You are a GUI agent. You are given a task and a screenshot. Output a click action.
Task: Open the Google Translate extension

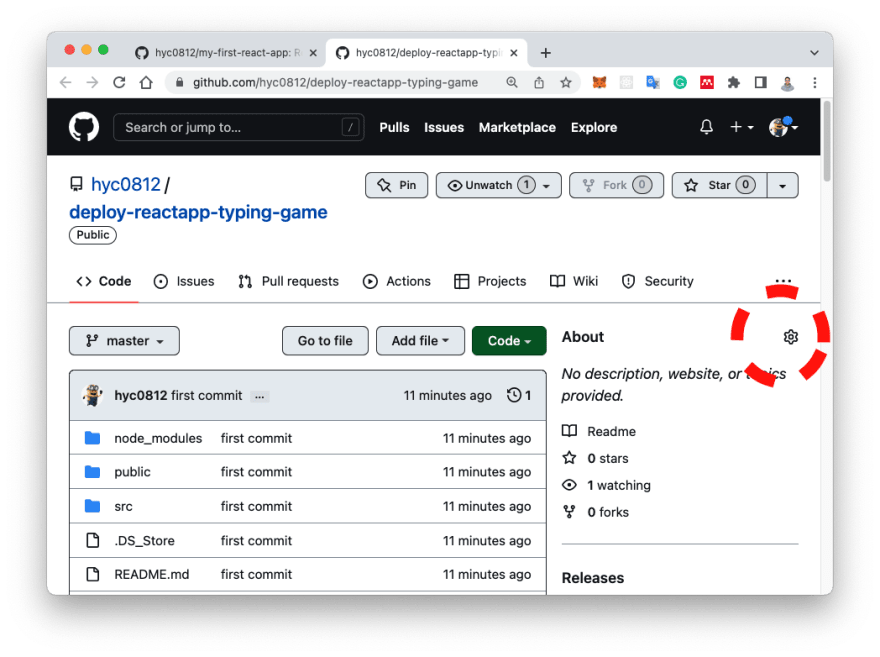(x=653, y=82)
